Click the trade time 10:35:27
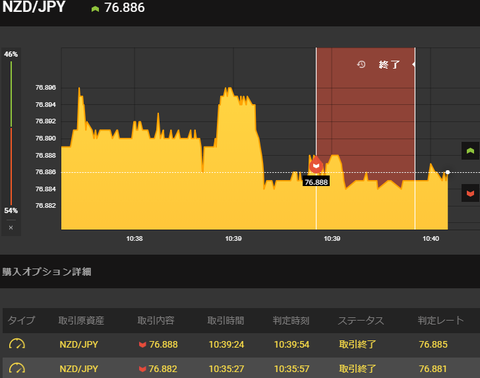The width and height of the screenshot is (480, 378). (226, 369)
